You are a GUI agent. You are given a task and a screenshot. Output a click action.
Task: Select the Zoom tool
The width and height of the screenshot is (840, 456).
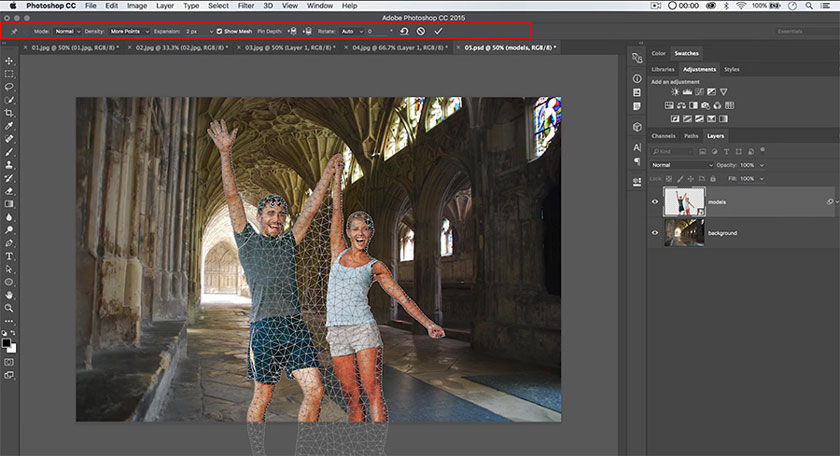pos(9,308)
